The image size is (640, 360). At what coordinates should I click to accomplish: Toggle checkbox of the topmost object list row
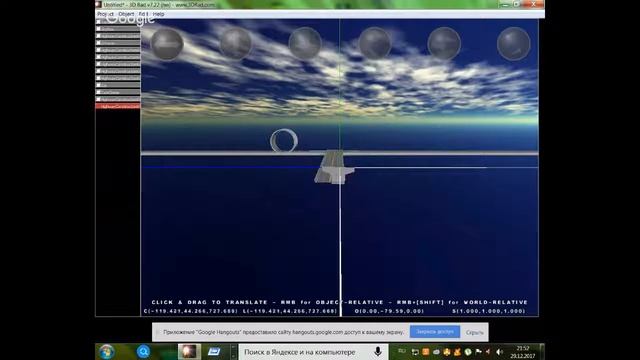[x=99, y=22]
